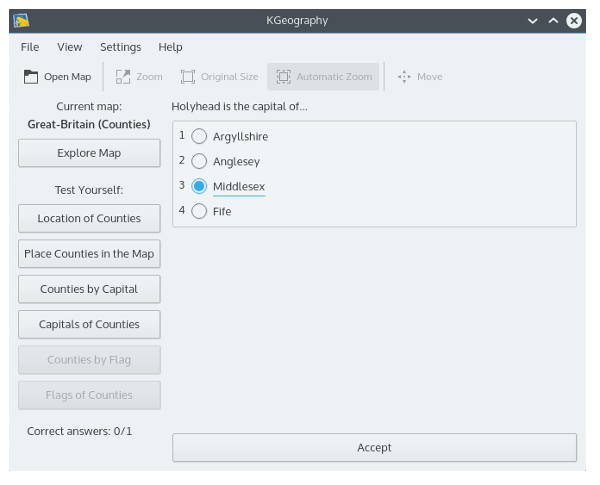Screen dimensions: 600x485
Task: Select the Argyllshire radio option
Action: coord(199,136)
